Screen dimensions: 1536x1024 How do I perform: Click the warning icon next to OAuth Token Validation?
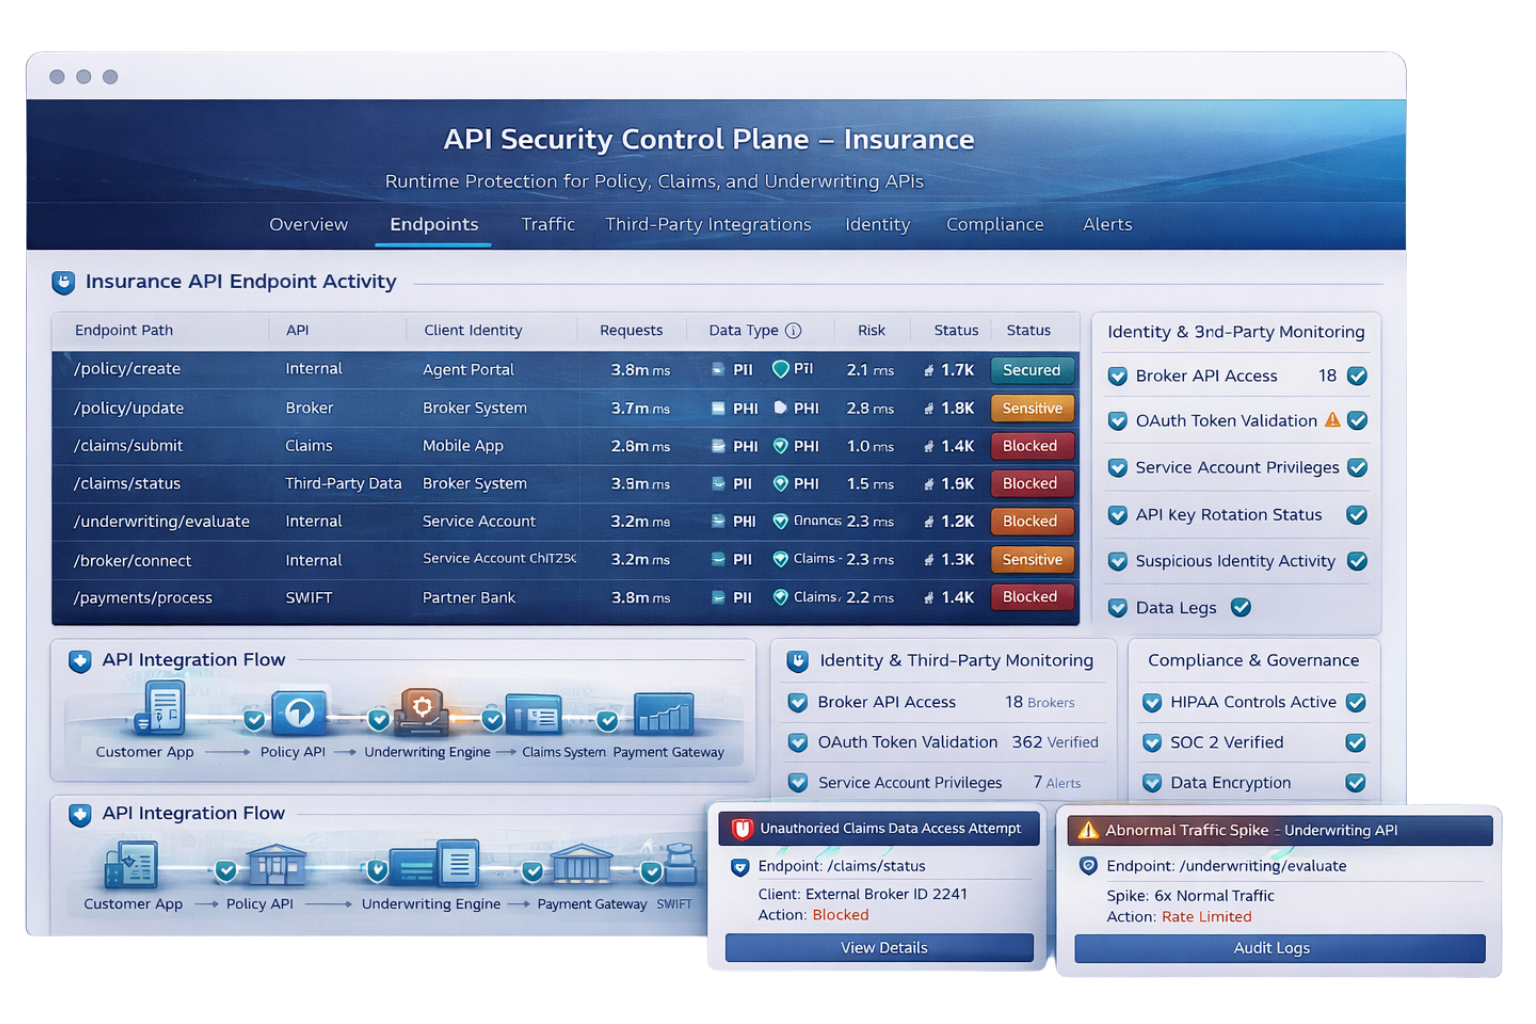pyautogui.click(x=1331, y=421)
